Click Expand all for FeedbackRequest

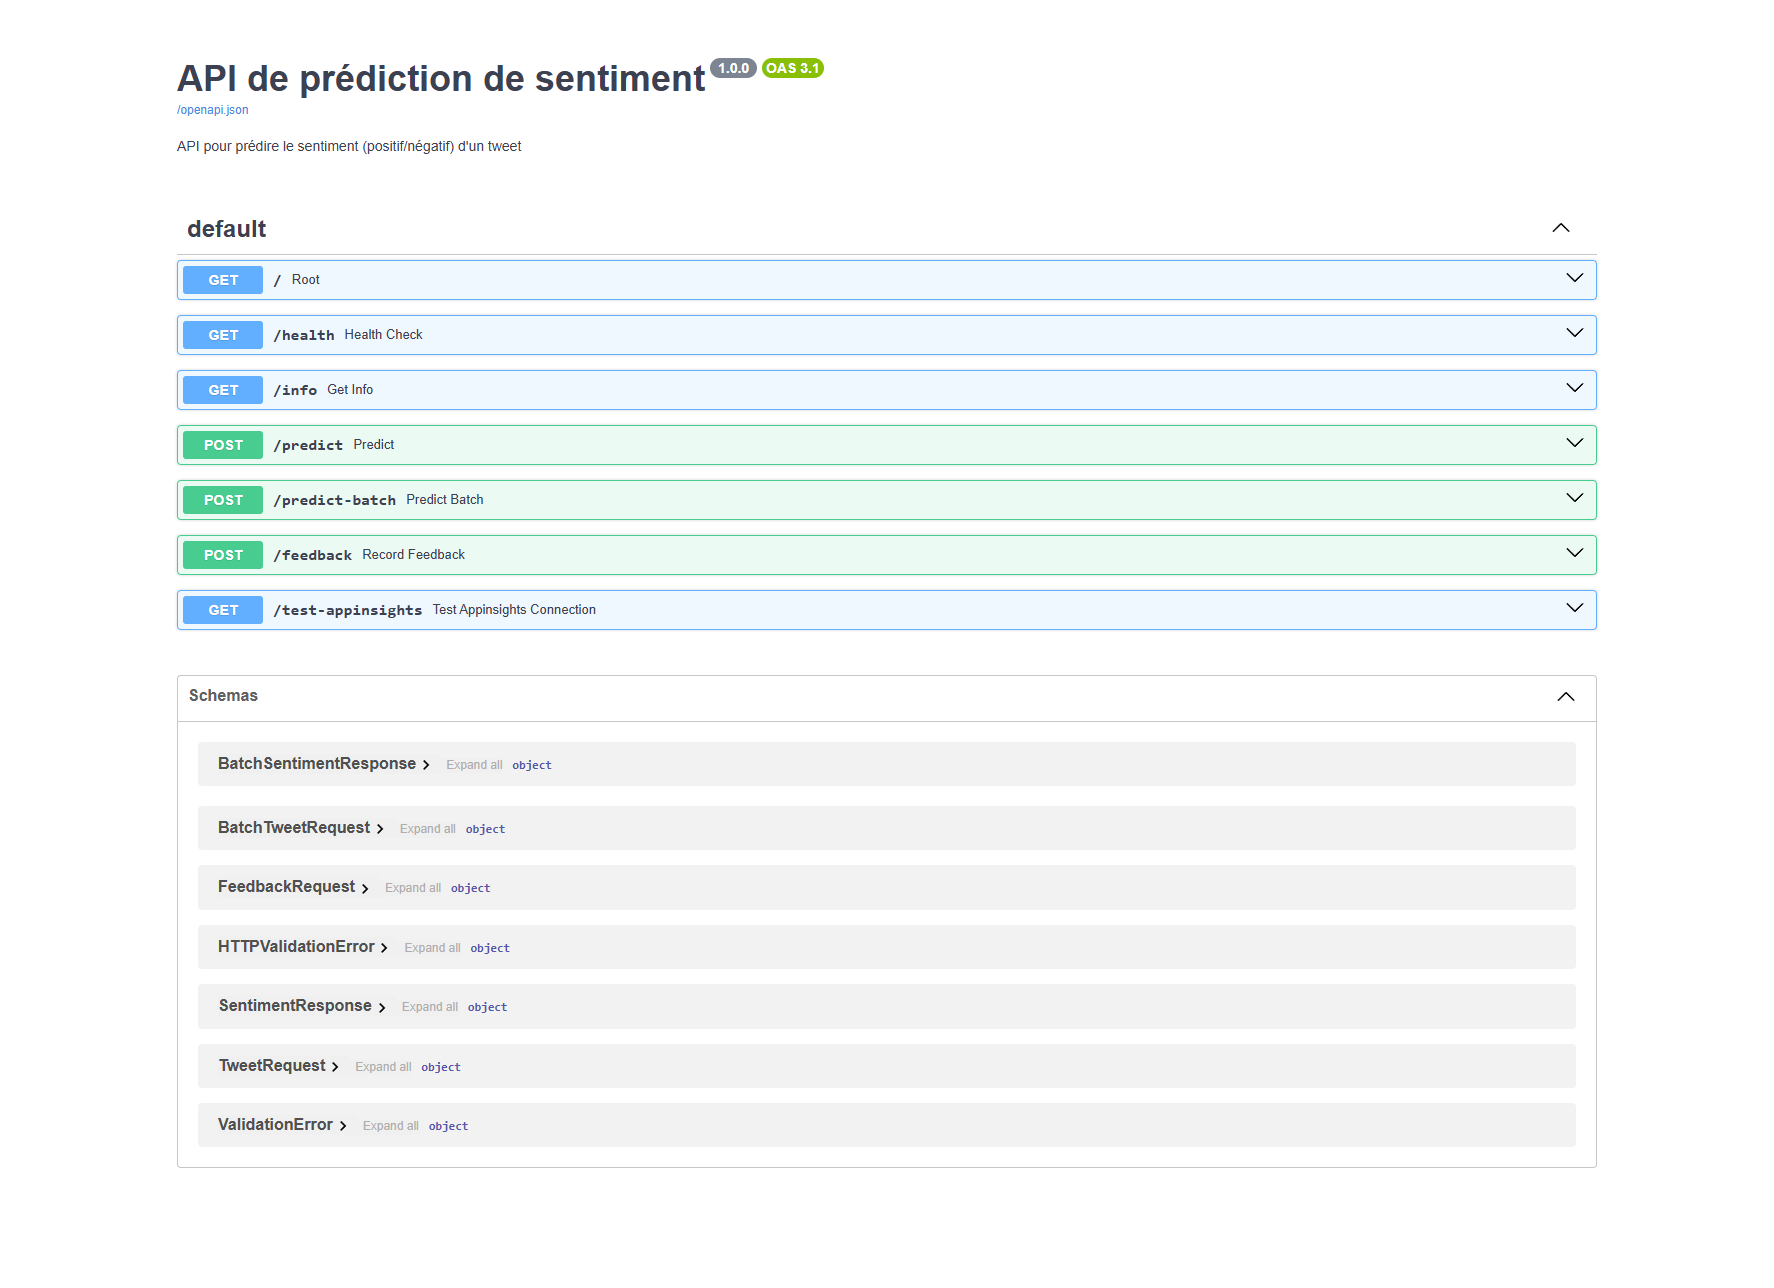413,888
